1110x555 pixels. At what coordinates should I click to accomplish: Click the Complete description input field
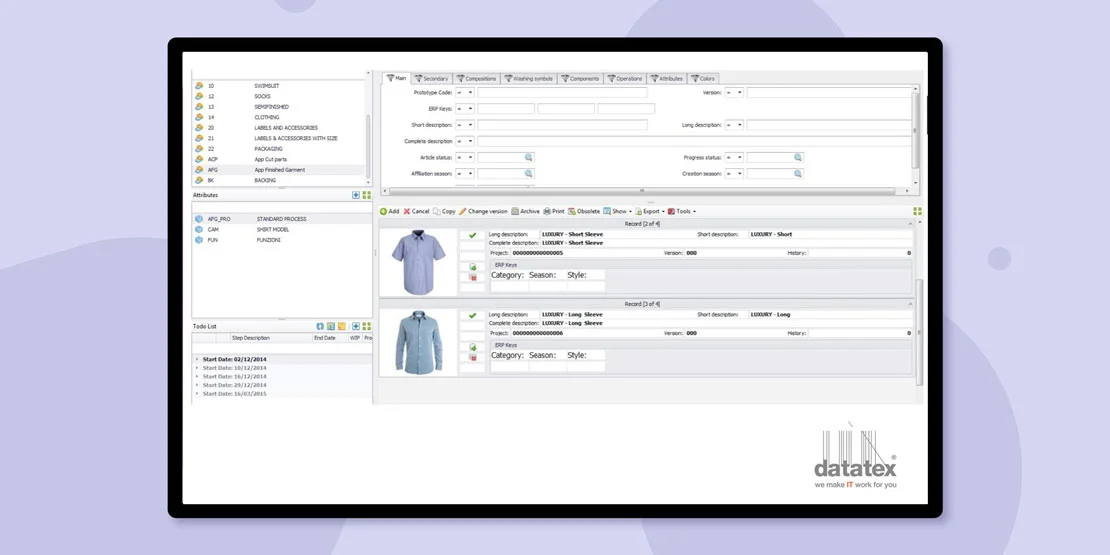point(694,141)
